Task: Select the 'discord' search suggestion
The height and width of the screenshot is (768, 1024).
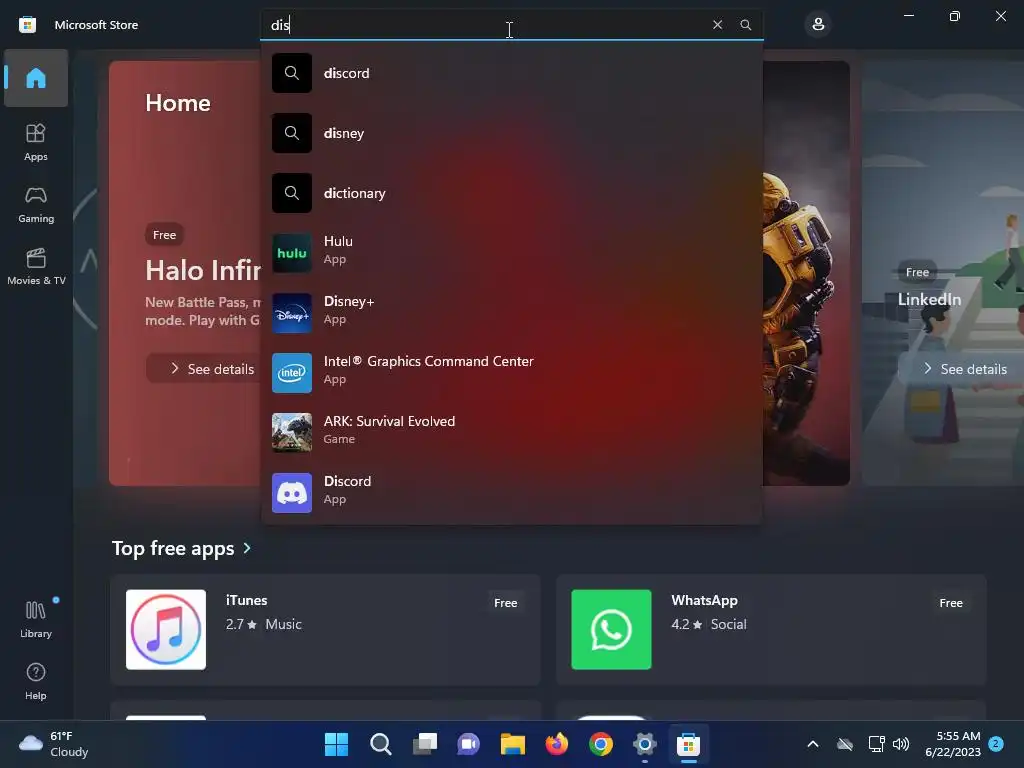Action: [511, 73]
